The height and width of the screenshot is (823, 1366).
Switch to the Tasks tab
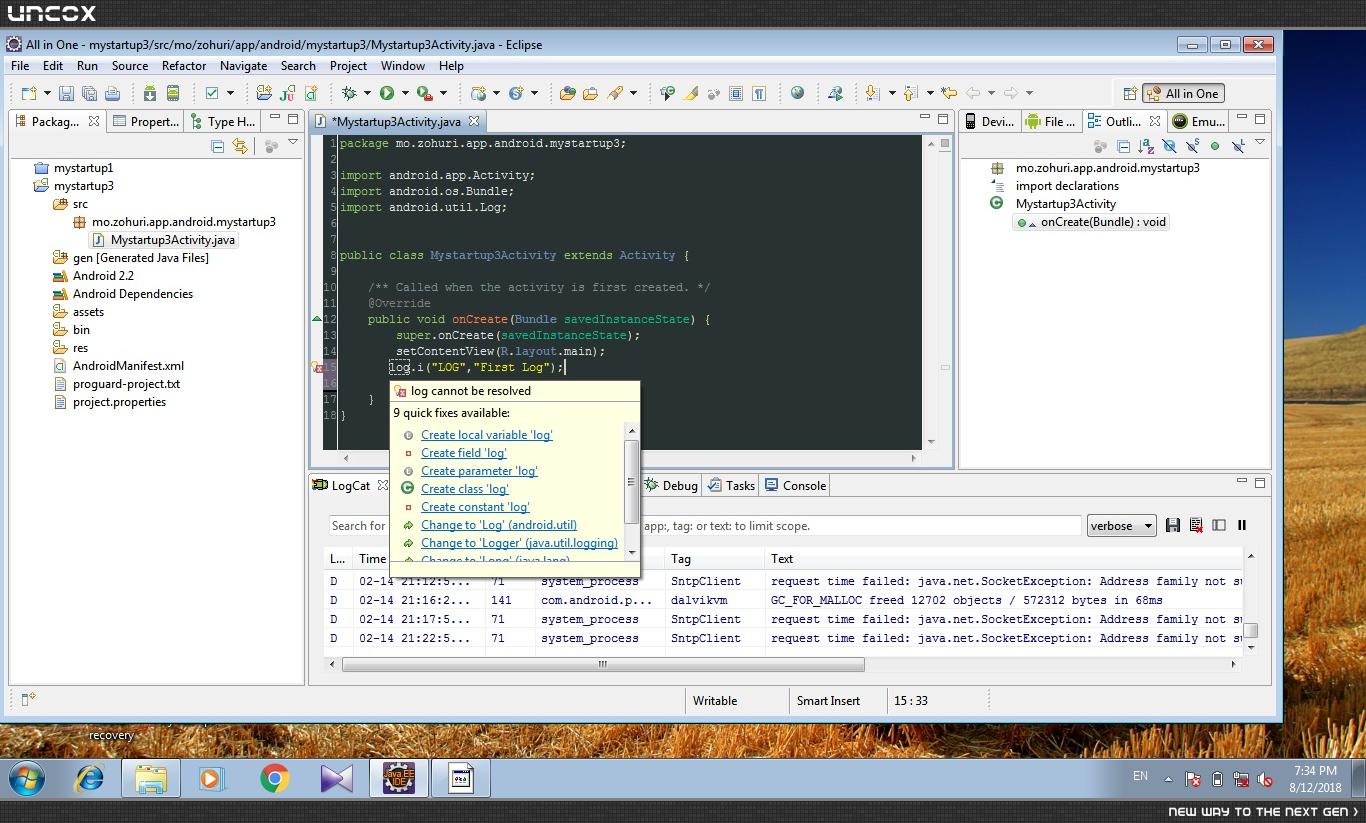(x=731, y=486)
